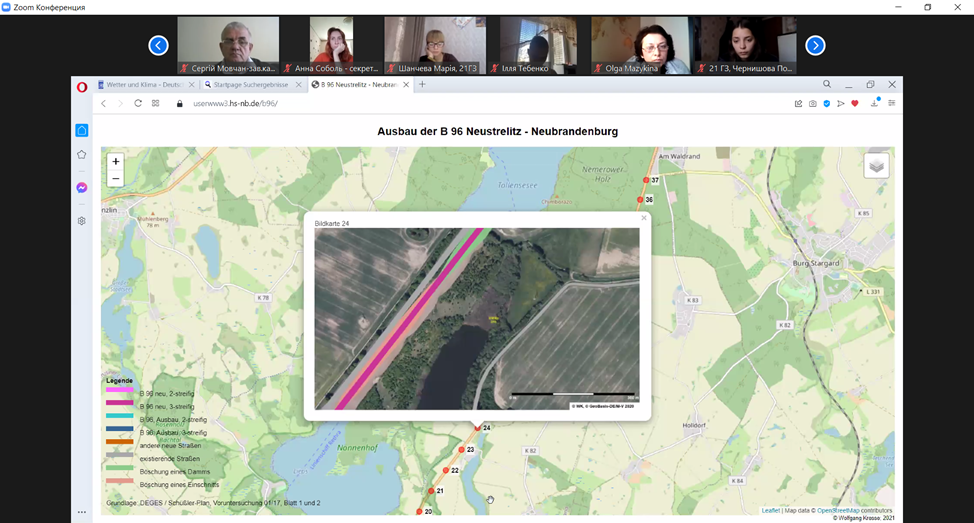This screenshot has height=523, width=974.
Task: Close the Wetter und Klima tab
Action: (x=191, y=84)
